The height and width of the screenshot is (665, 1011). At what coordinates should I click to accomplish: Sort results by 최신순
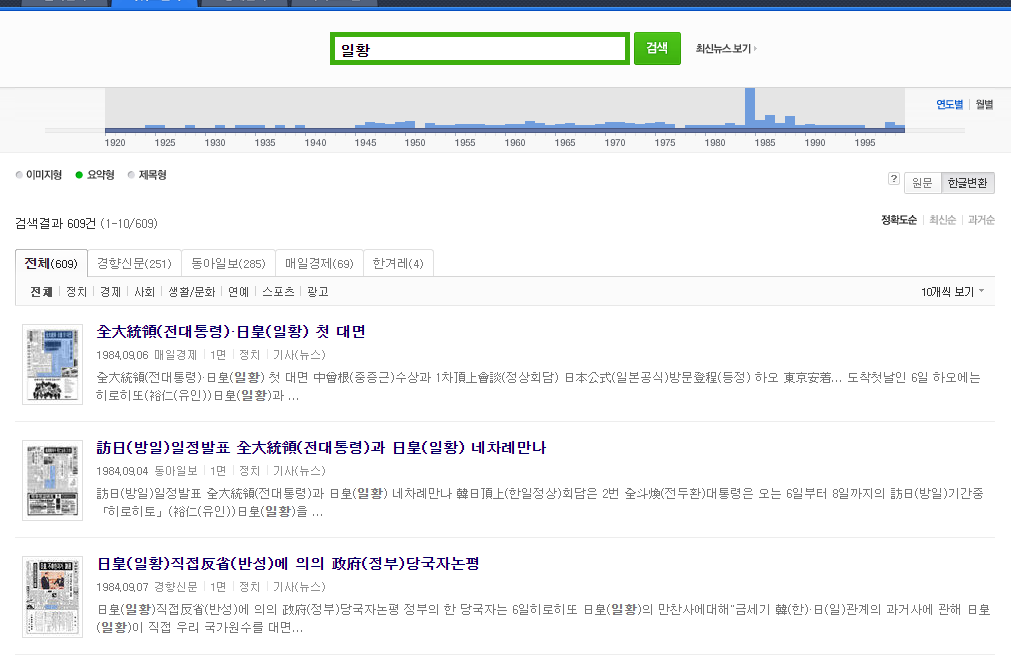[942, 220]
